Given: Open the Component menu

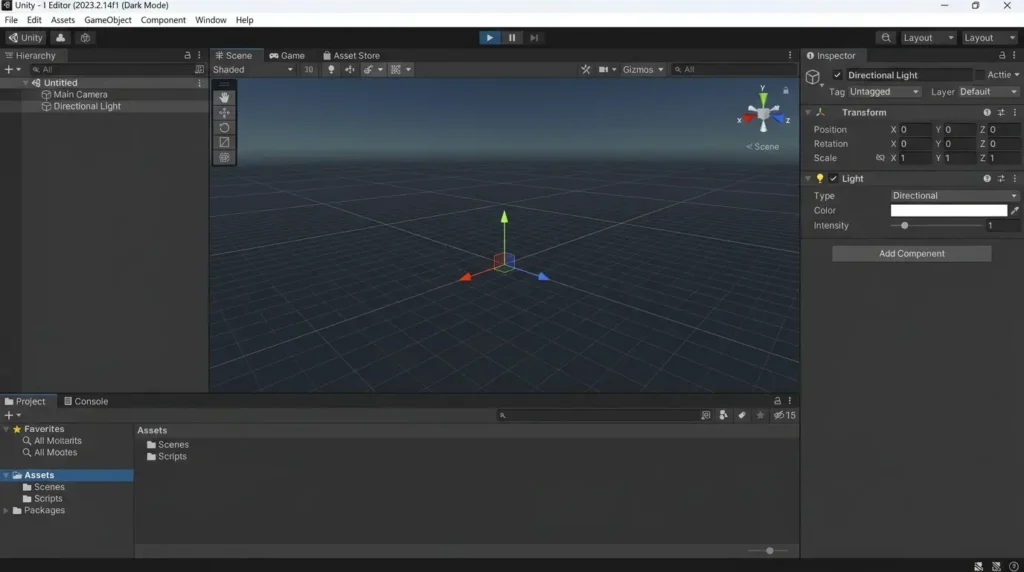Looking at the screenshot, I should 163,20.
